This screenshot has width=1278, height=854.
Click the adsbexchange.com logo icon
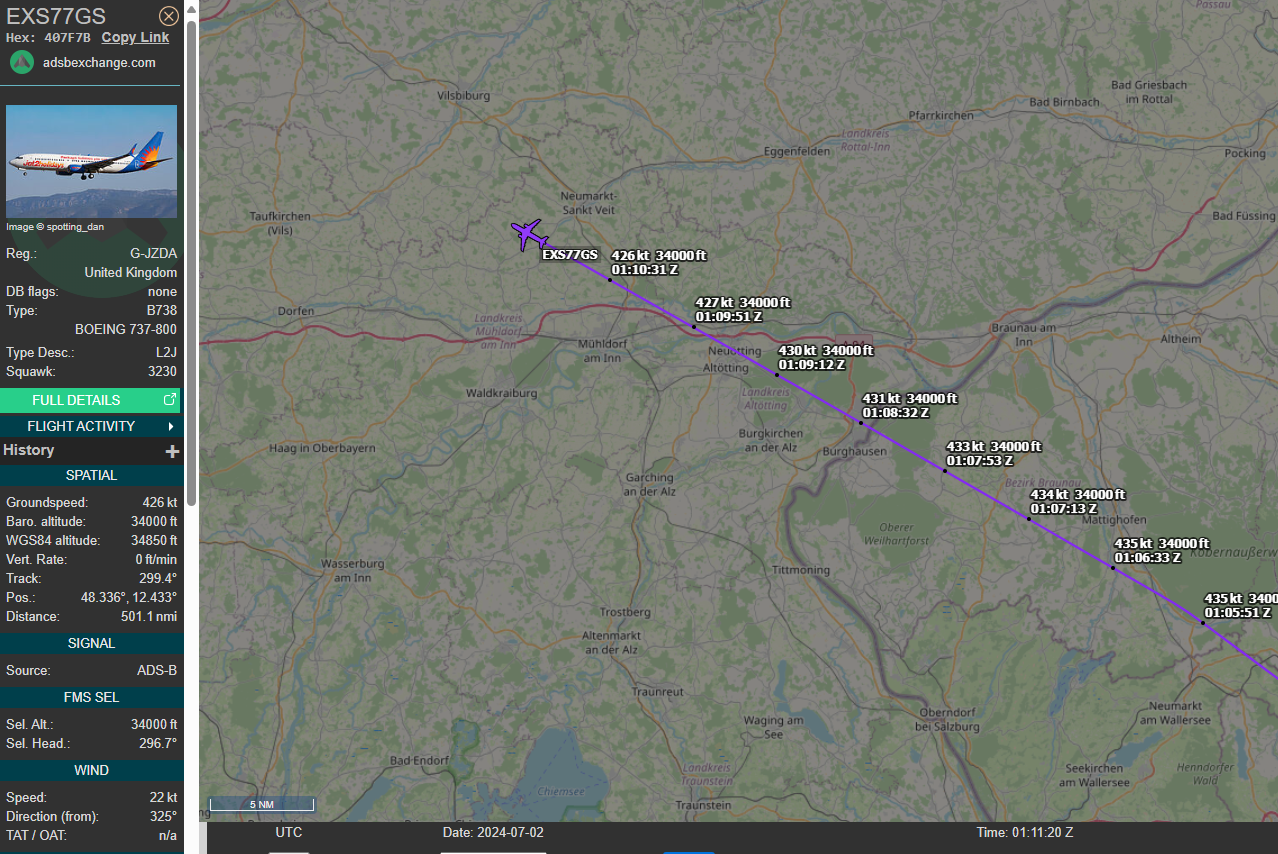[x=22, y=62]
